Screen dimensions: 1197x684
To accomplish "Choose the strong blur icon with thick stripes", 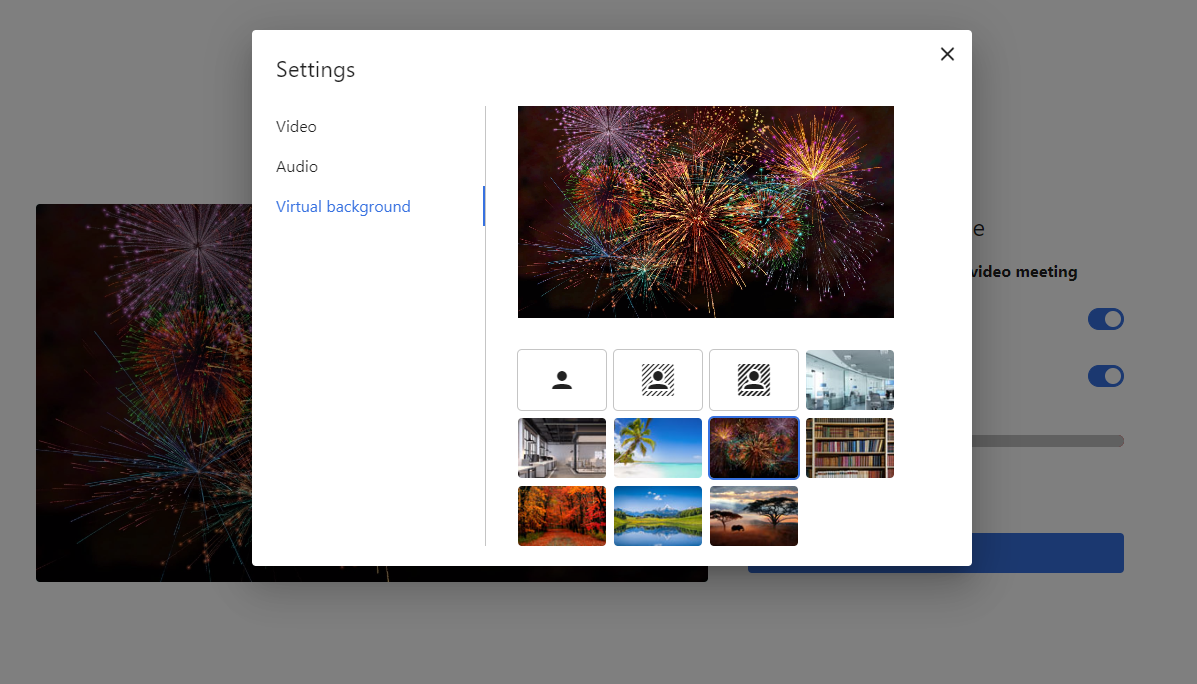I will coord(753,380).
